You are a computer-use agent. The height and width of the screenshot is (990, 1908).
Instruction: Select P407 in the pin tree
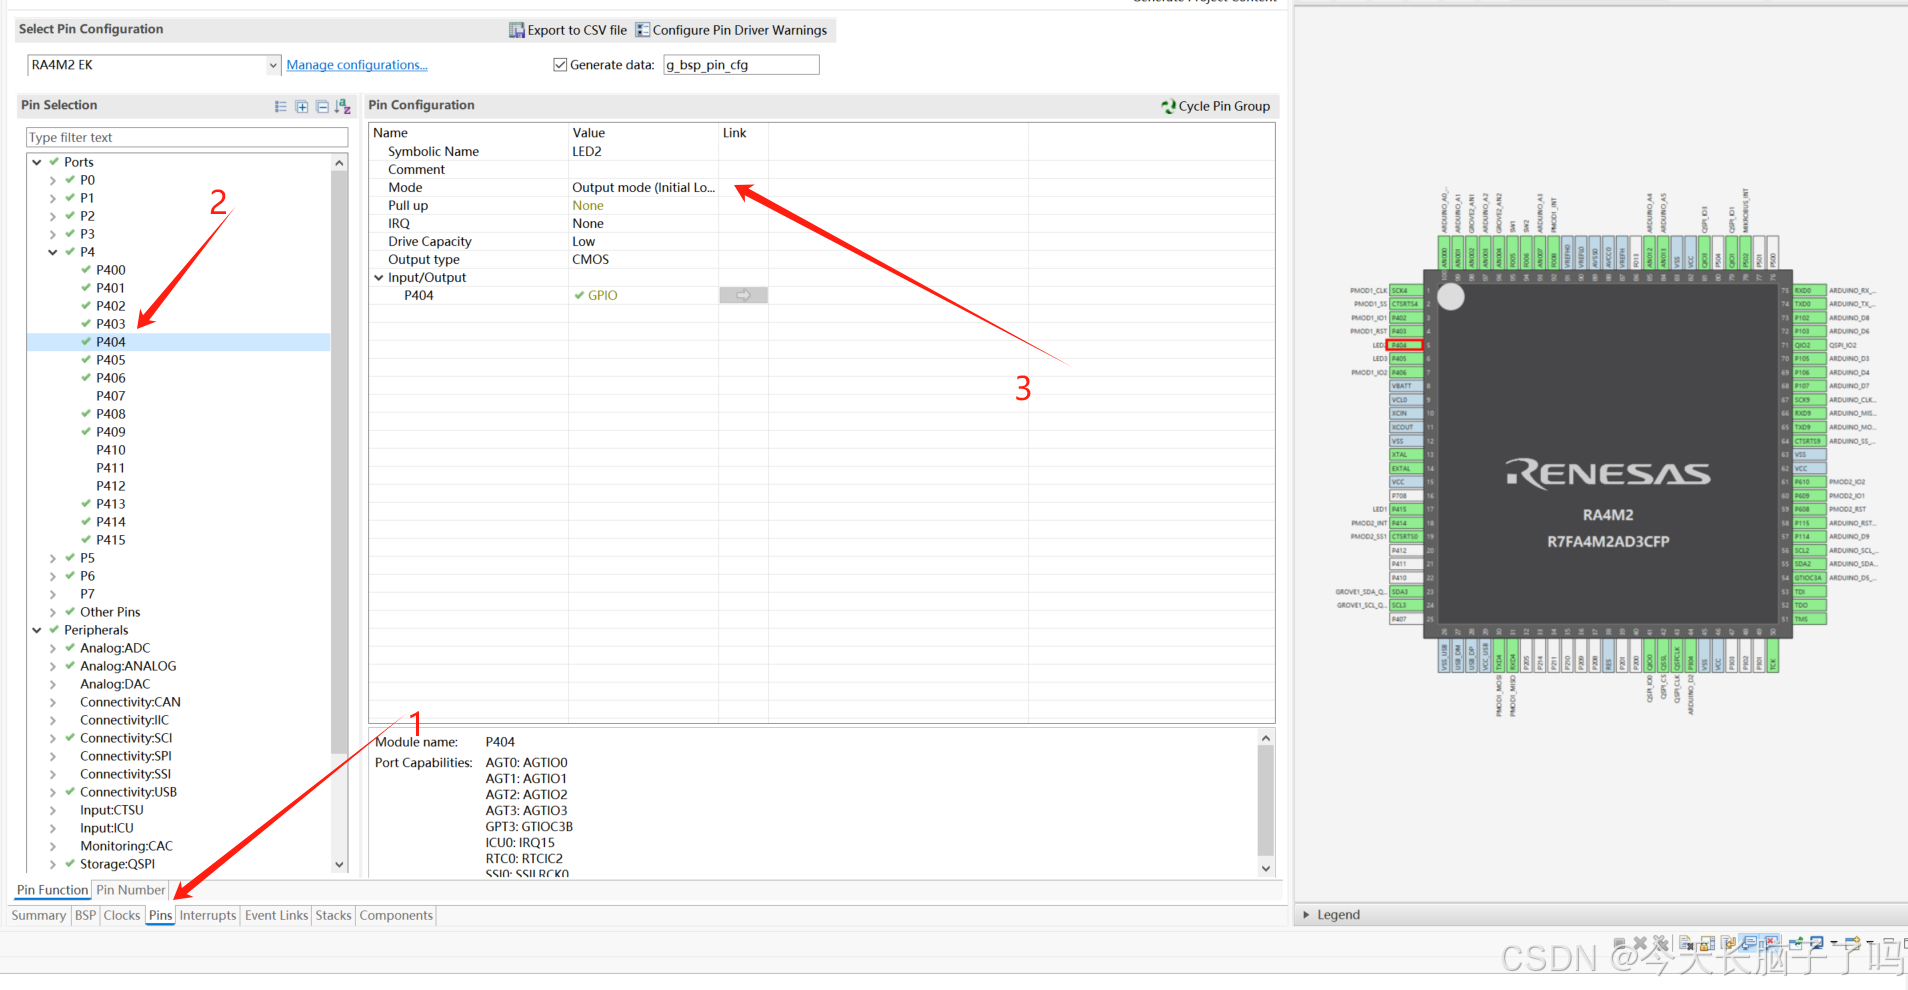(x=111, y=396)
